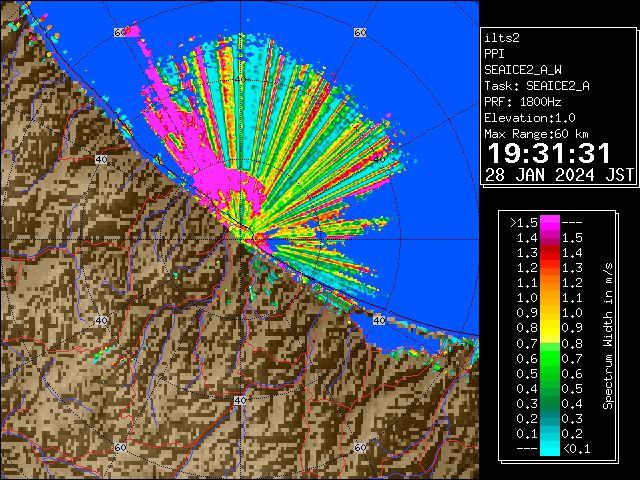
Task: Pick the red legend band near 1.3
Action: (x=550, y=253)
